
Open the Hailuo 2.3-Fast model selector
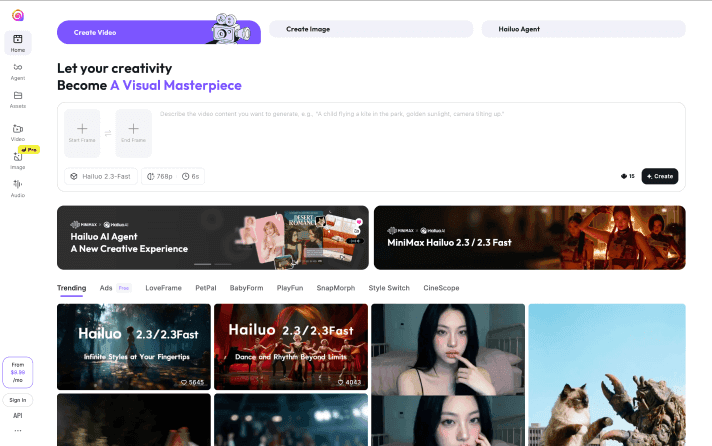pos(101,176)
